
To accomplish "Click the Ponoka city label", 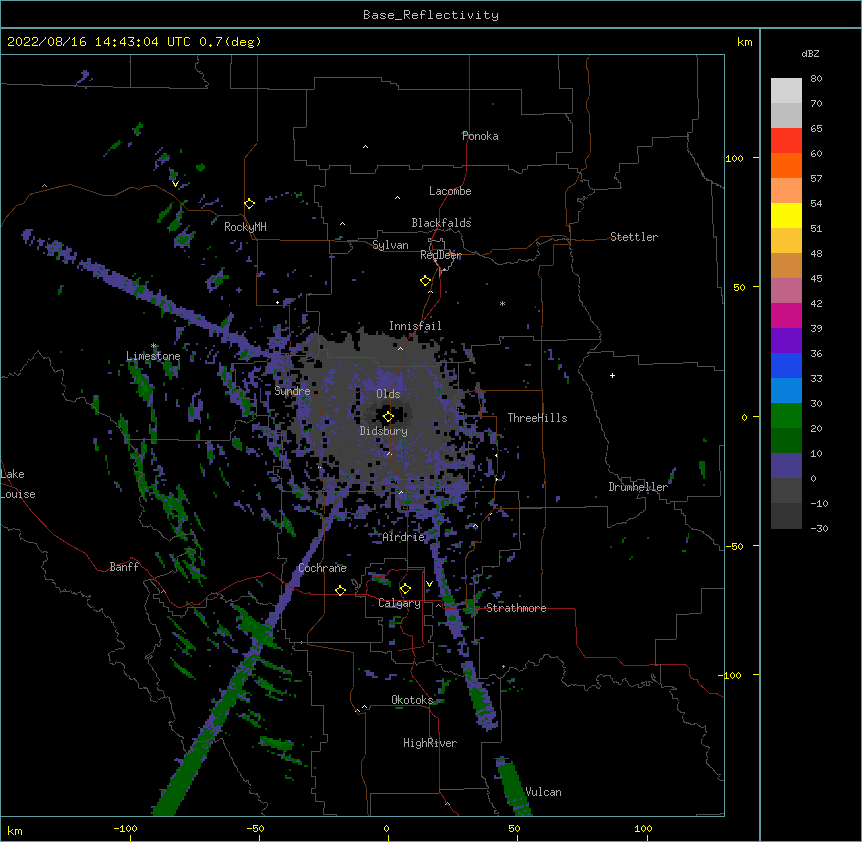I will [480, 136].
